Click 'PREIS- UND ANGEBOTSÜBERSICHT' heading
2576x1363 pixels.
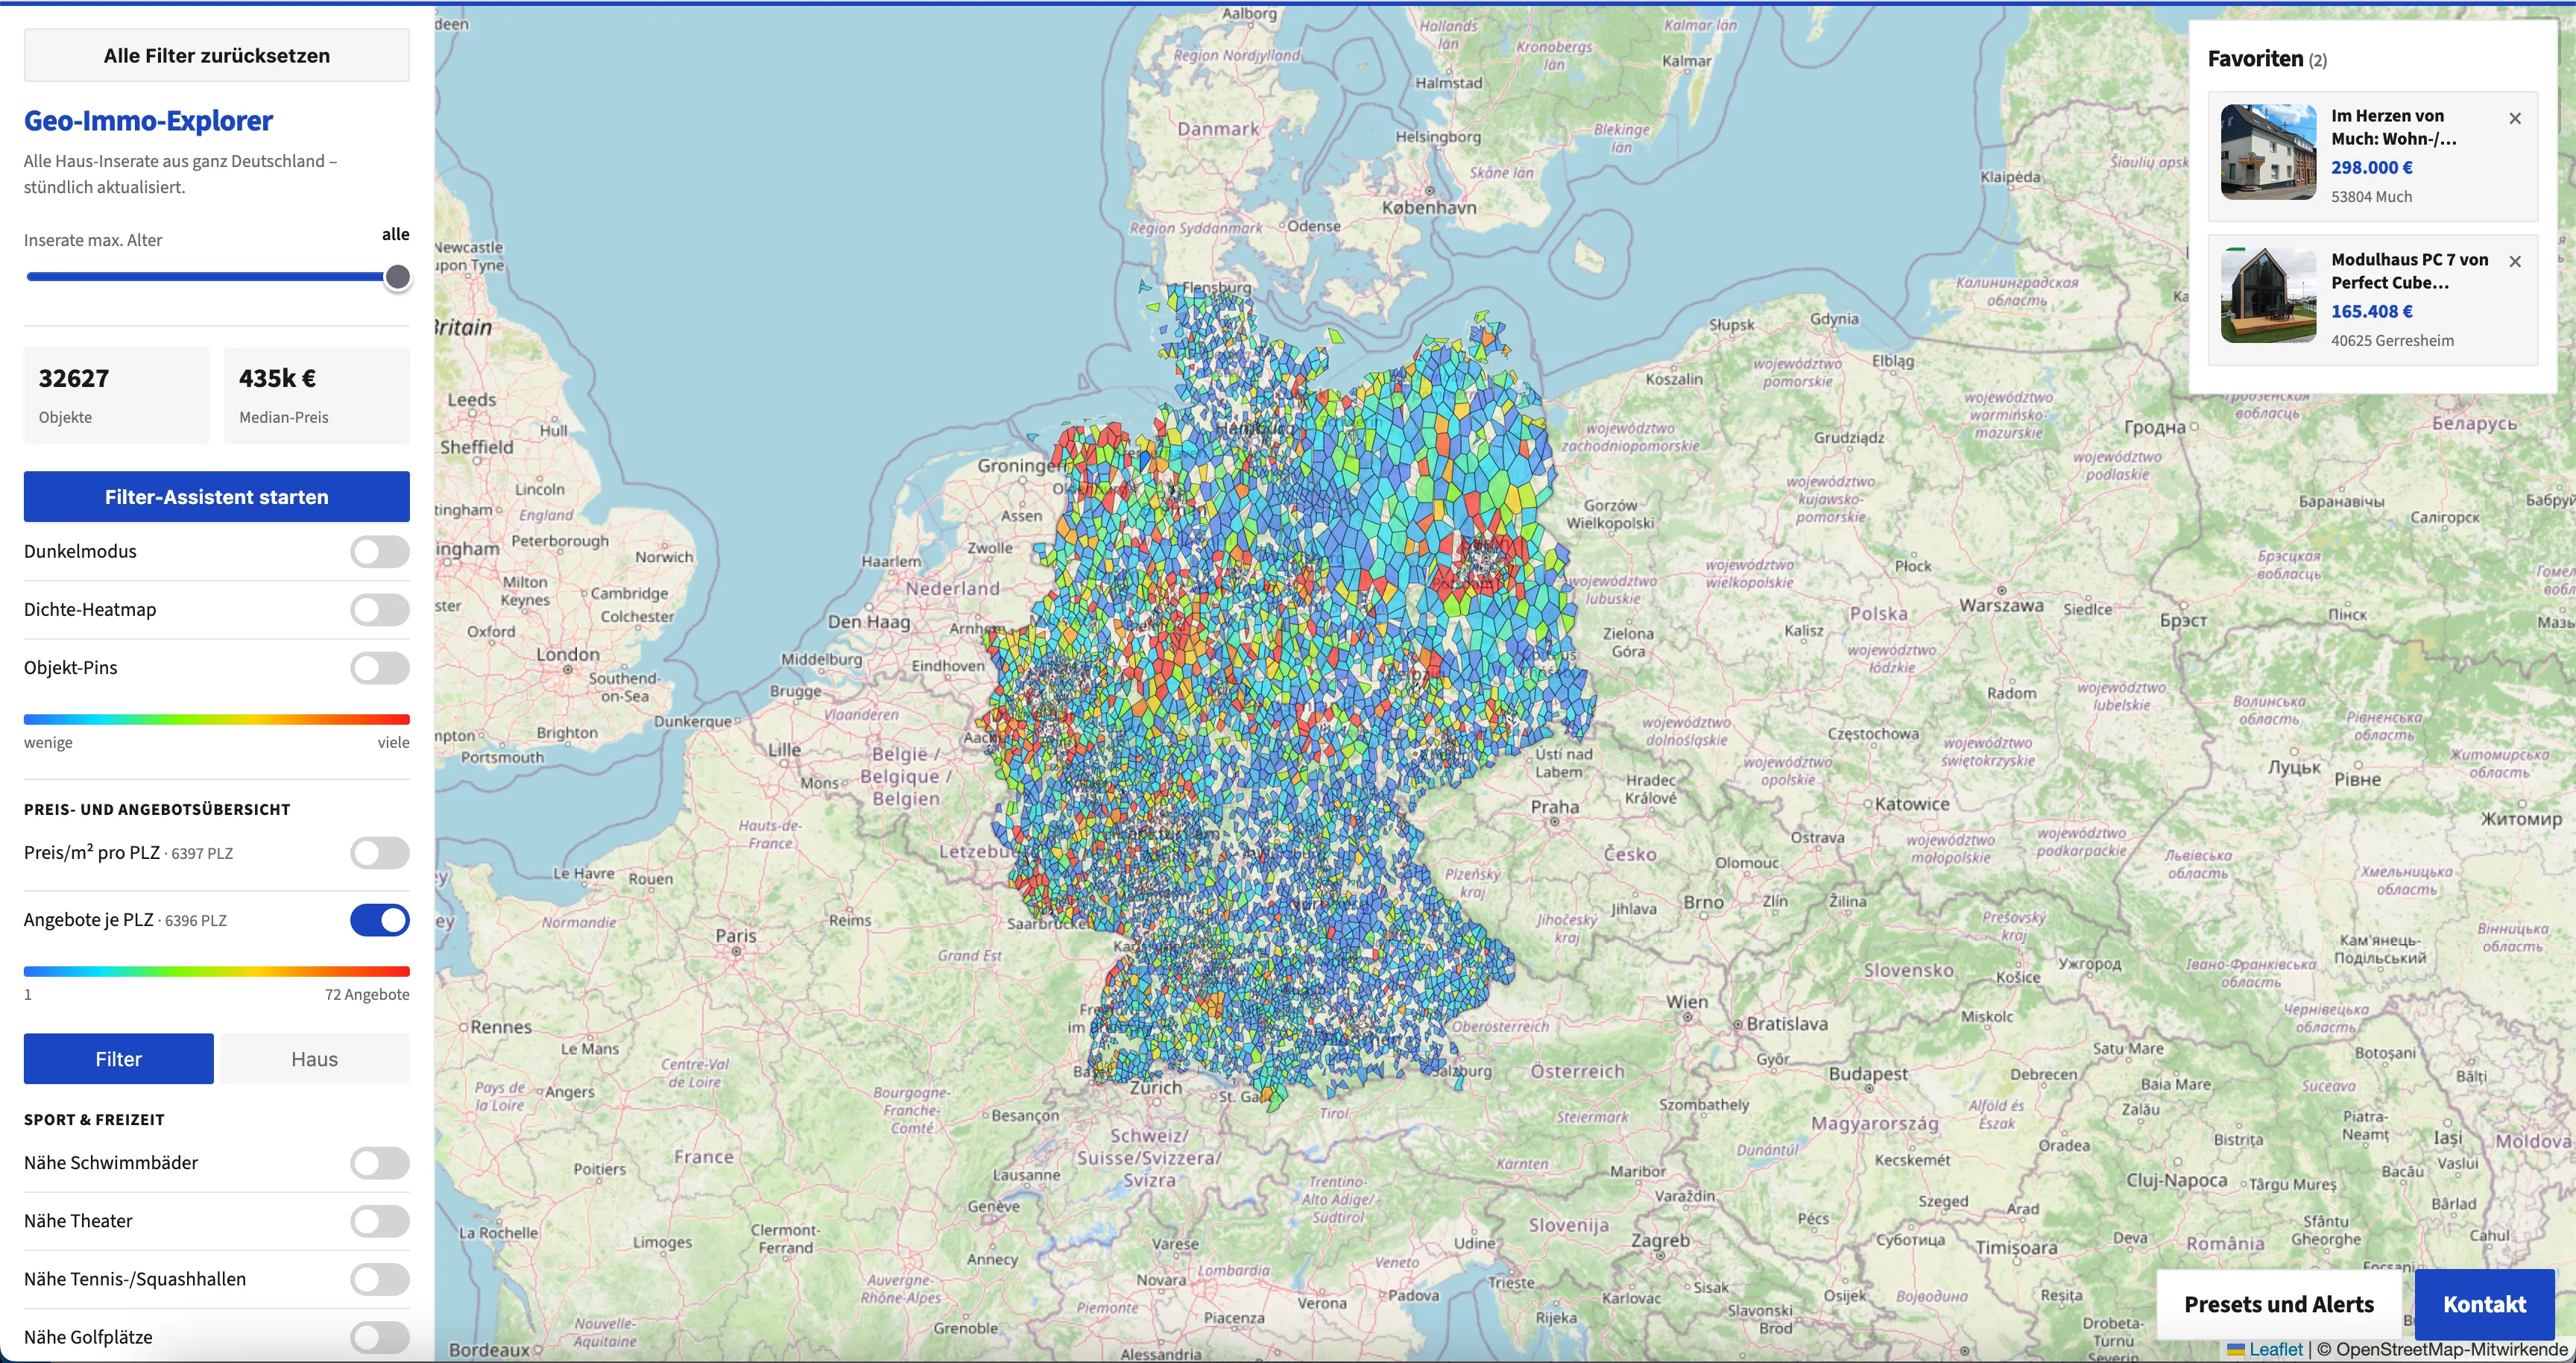point(157,810)
